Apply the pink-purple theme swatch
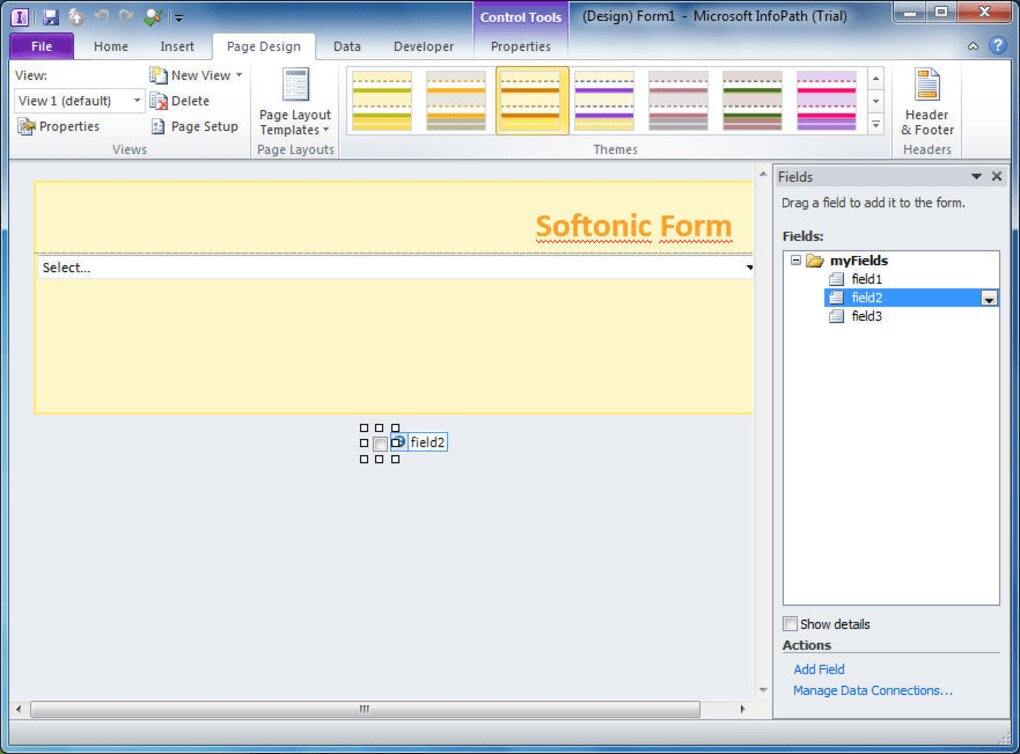The height and width of the screenshot is (754, 1020). pyautogui.click(x=827, y=100)
